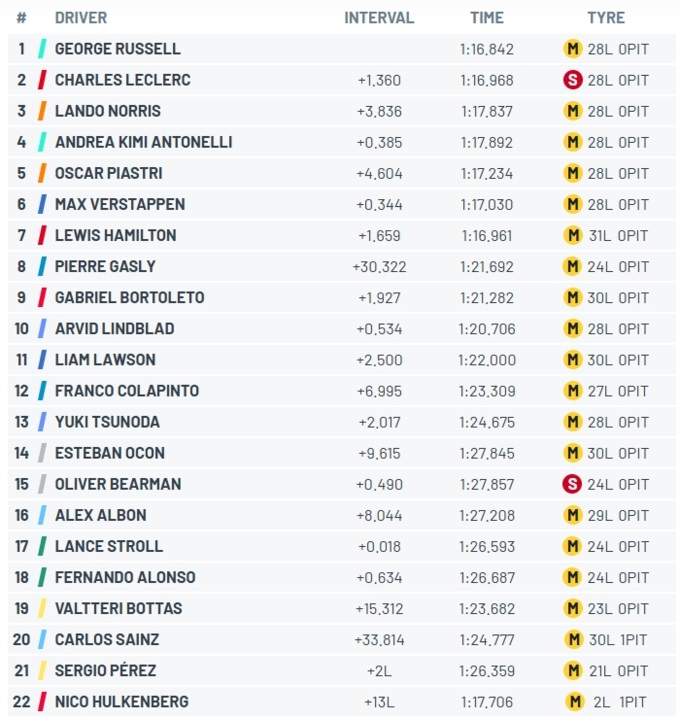Image resolution: width=680 pixels, height=719 pixels.
Task: Click the TIME column header
Action: 487,17
